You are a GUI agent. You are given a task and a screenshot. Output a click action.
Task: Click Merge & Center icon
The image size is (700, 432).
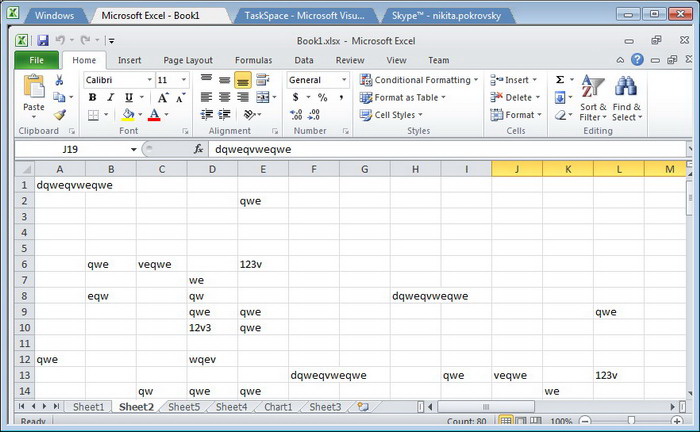point(262,97)
